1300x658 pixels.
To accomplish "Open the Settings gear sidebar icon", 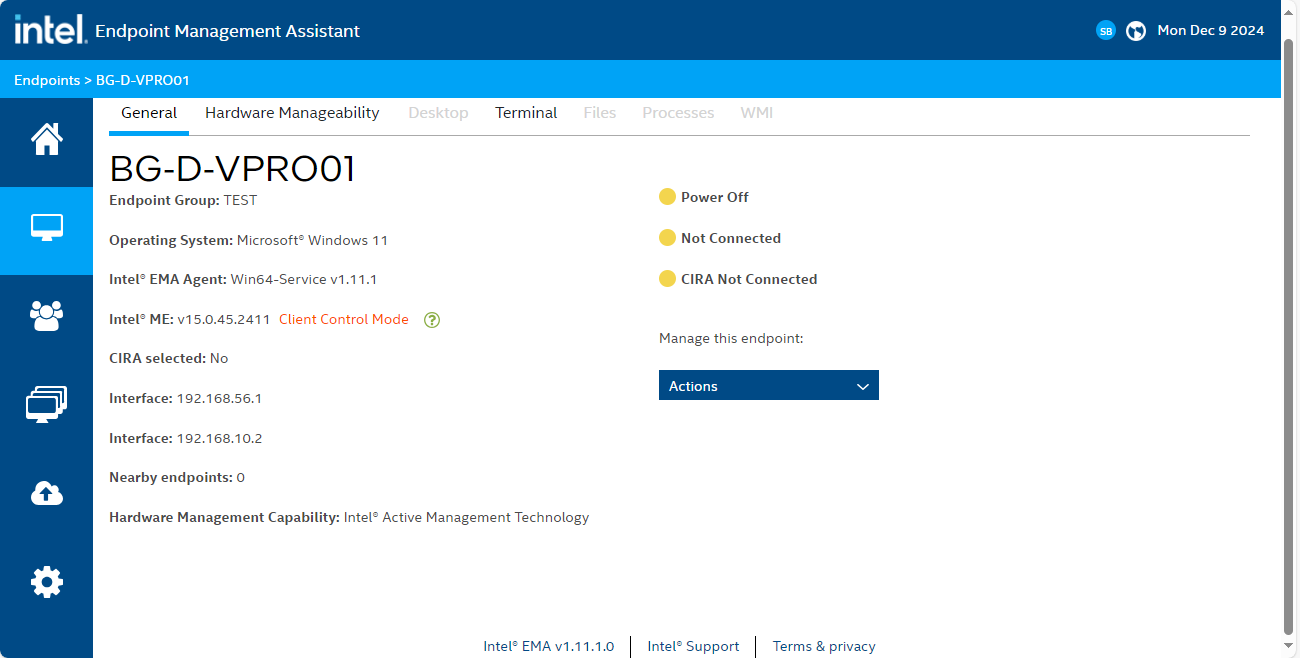I will tap(47, 582).
